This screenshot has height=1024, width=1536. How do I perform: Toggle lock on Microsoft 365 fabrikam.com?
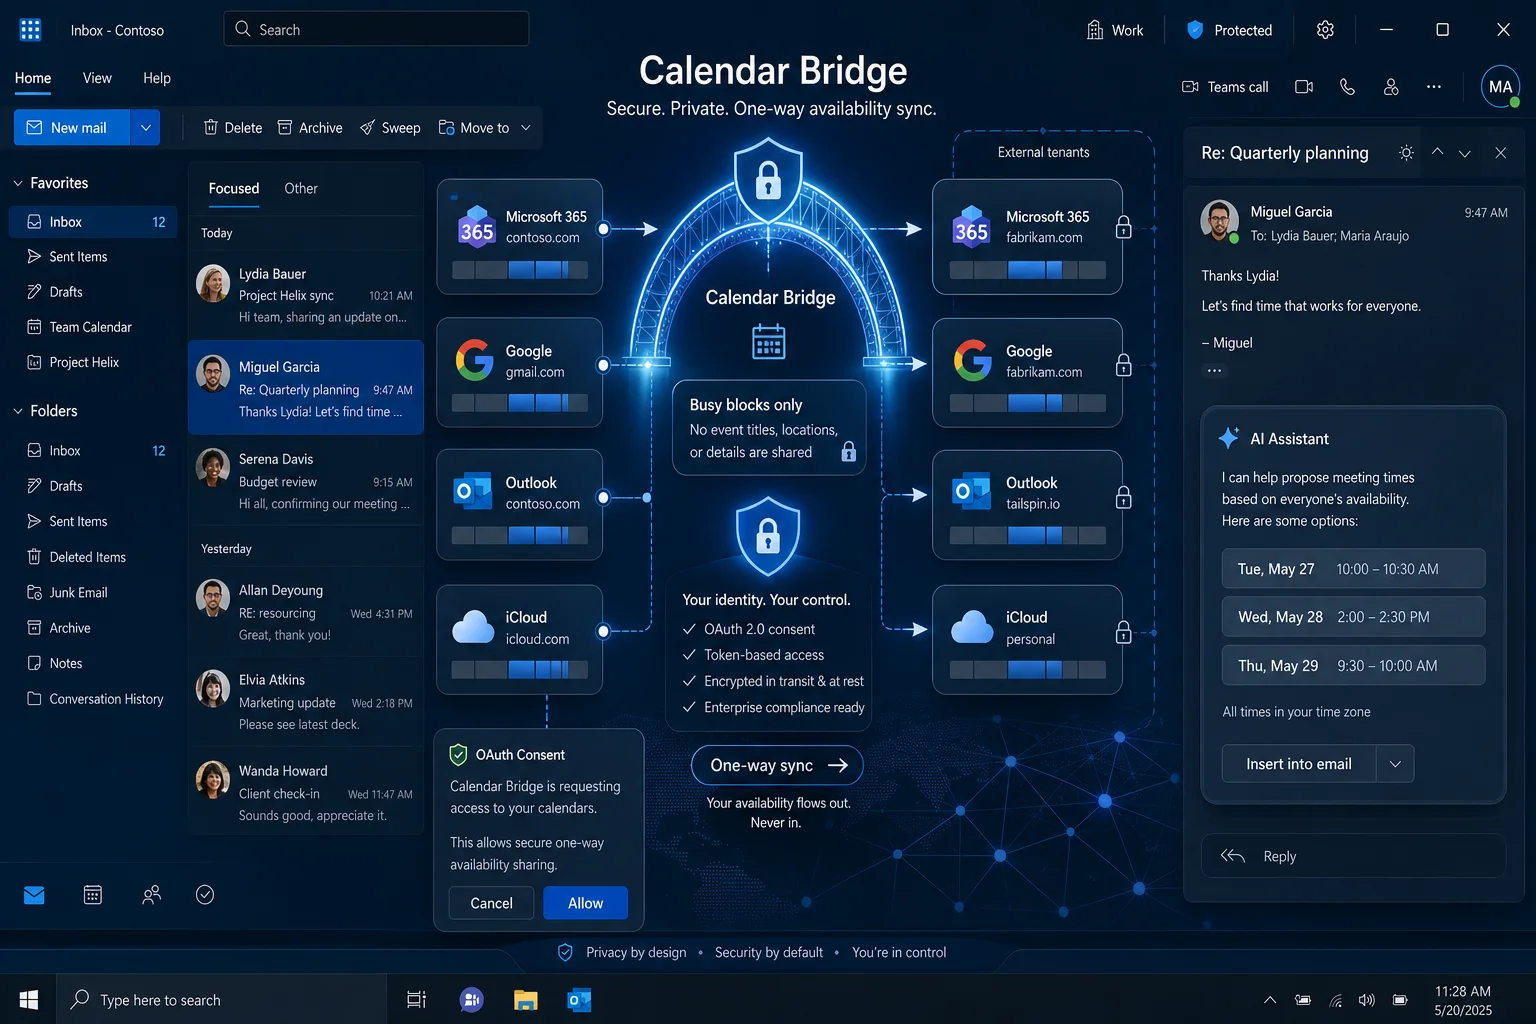click(1124, 227)
